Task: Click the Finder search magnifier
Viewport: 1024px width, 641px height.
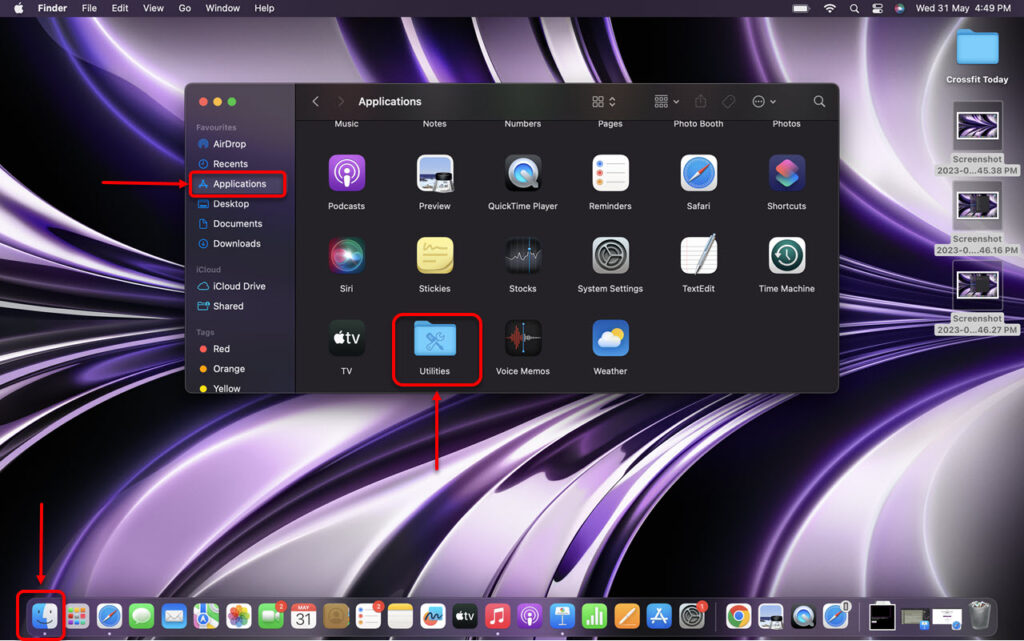Action: pyautogui.click(x=819, y=101)
